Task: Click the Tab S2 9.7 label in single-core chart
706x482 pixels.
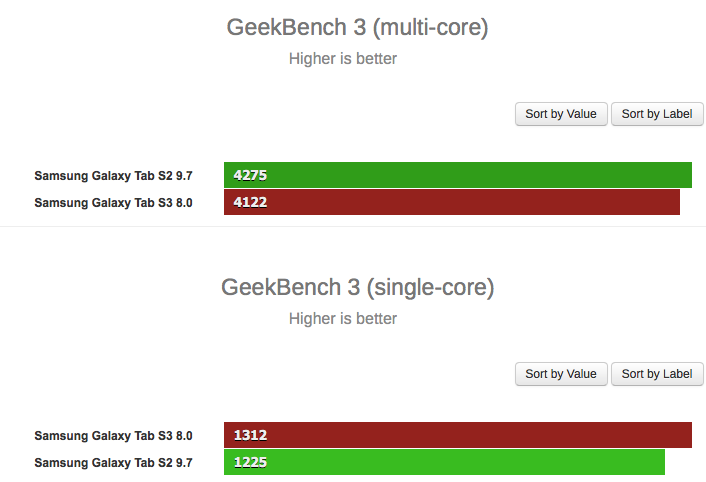Action: coord(113,462)
